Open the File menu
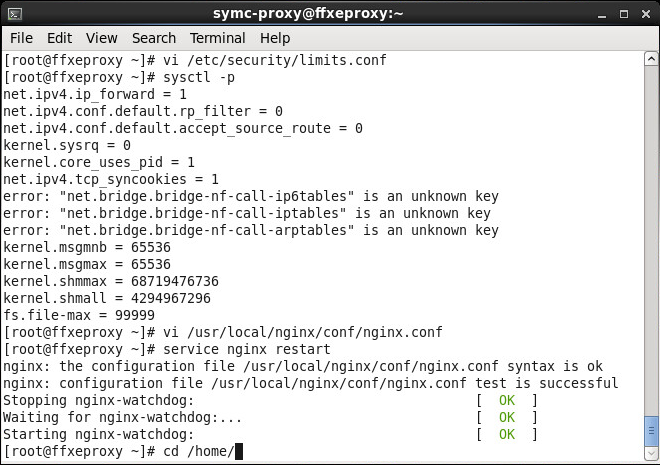The width and height of the screenshot is (660, 465). (x=20, y=38)
